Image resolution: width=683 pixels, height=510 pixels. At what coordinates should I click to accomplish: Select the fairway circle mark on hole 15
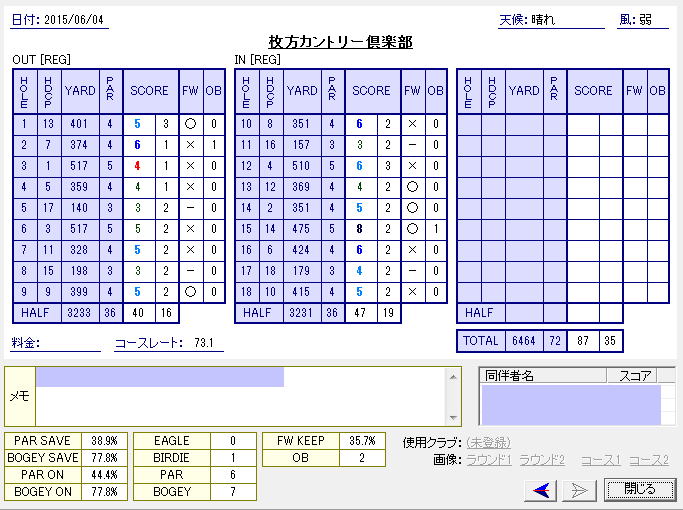pyautogui.click(x=413, y=229)
